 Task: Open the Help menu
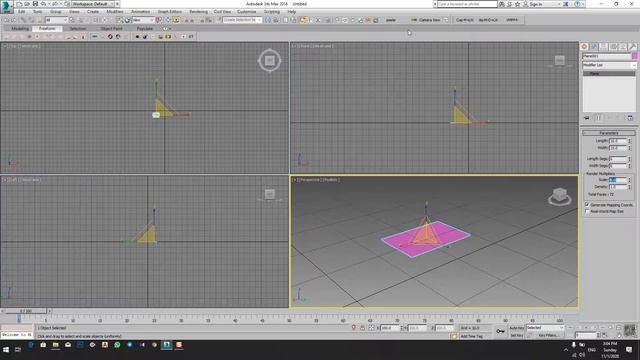tap(291, 11)
